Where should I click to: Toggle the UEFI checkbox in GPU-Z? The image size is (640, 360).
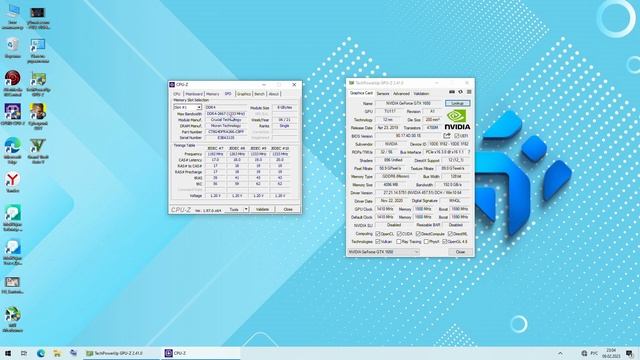pyautogui.click(x=457, y=136)
